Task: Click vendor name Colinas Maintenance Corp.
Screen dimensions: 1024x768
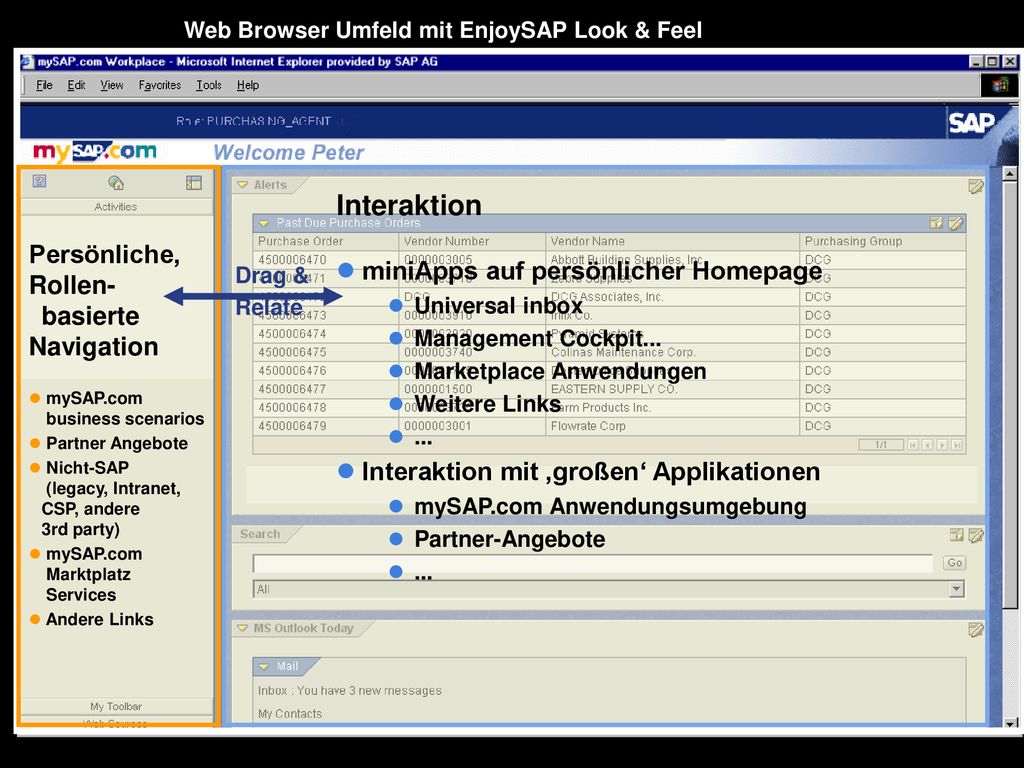Action: tap(623, 351)
